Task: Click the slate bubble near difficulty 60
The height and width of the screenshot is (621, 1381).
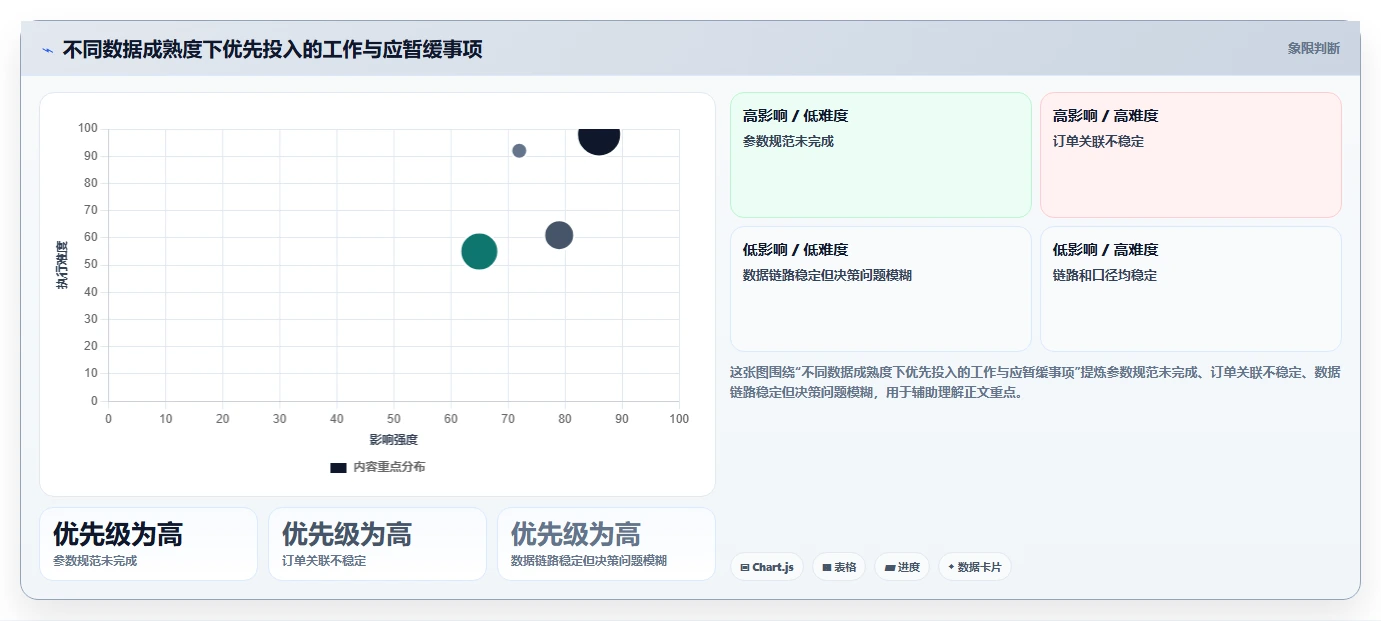Action: click(559, 235)
